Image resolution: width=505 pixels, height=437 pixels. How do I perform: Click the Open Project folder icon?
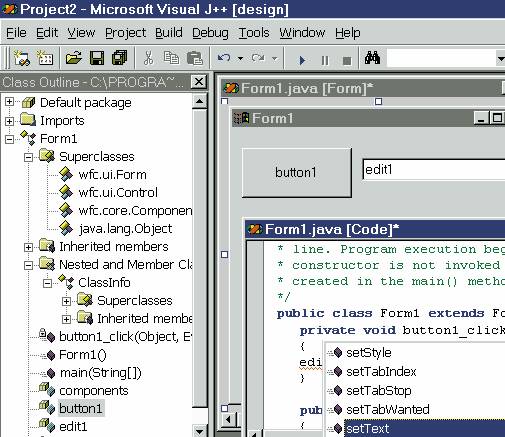pyautogui.click(x=74, y=58)
